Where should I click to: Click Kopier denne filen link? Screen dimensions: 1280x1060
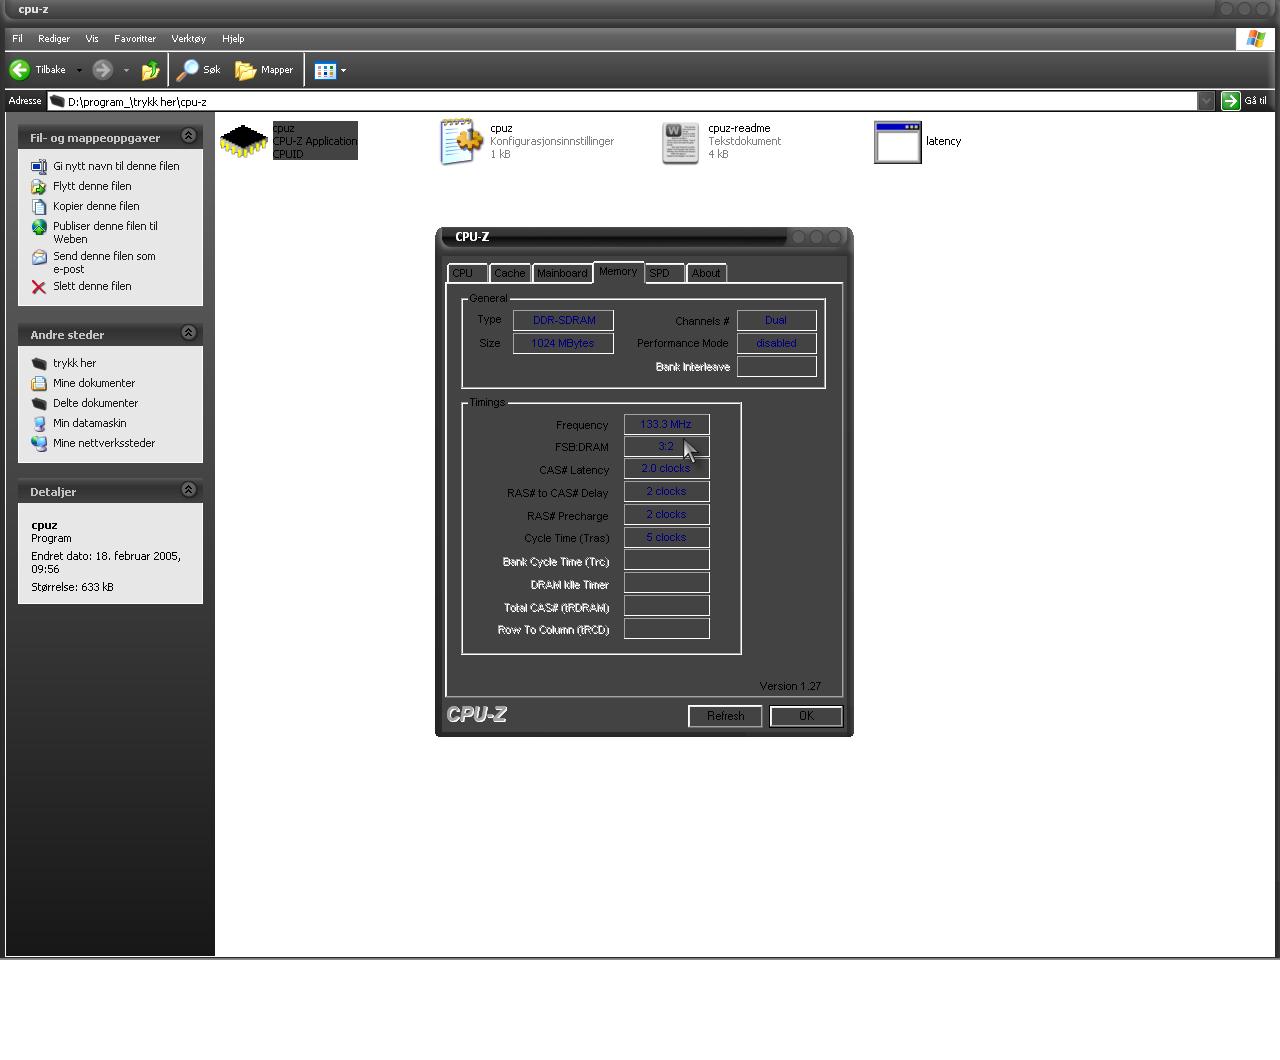click(96, 206)
